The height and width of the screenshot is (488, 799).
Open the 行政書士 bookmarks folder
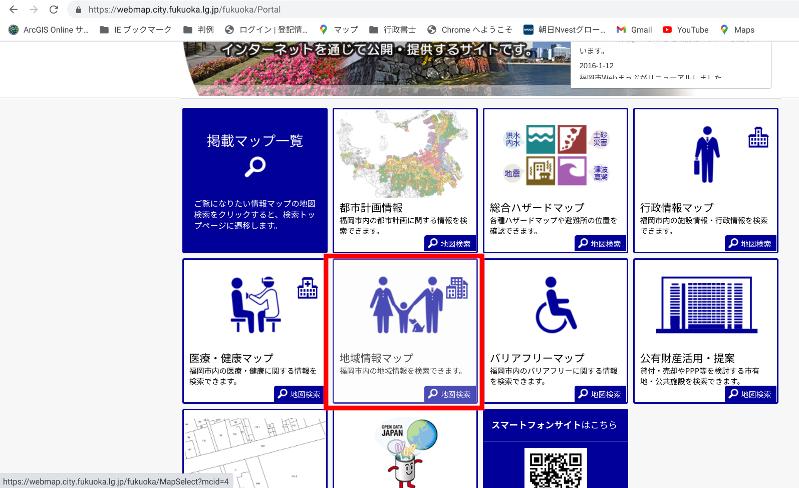tap(392, 30)
